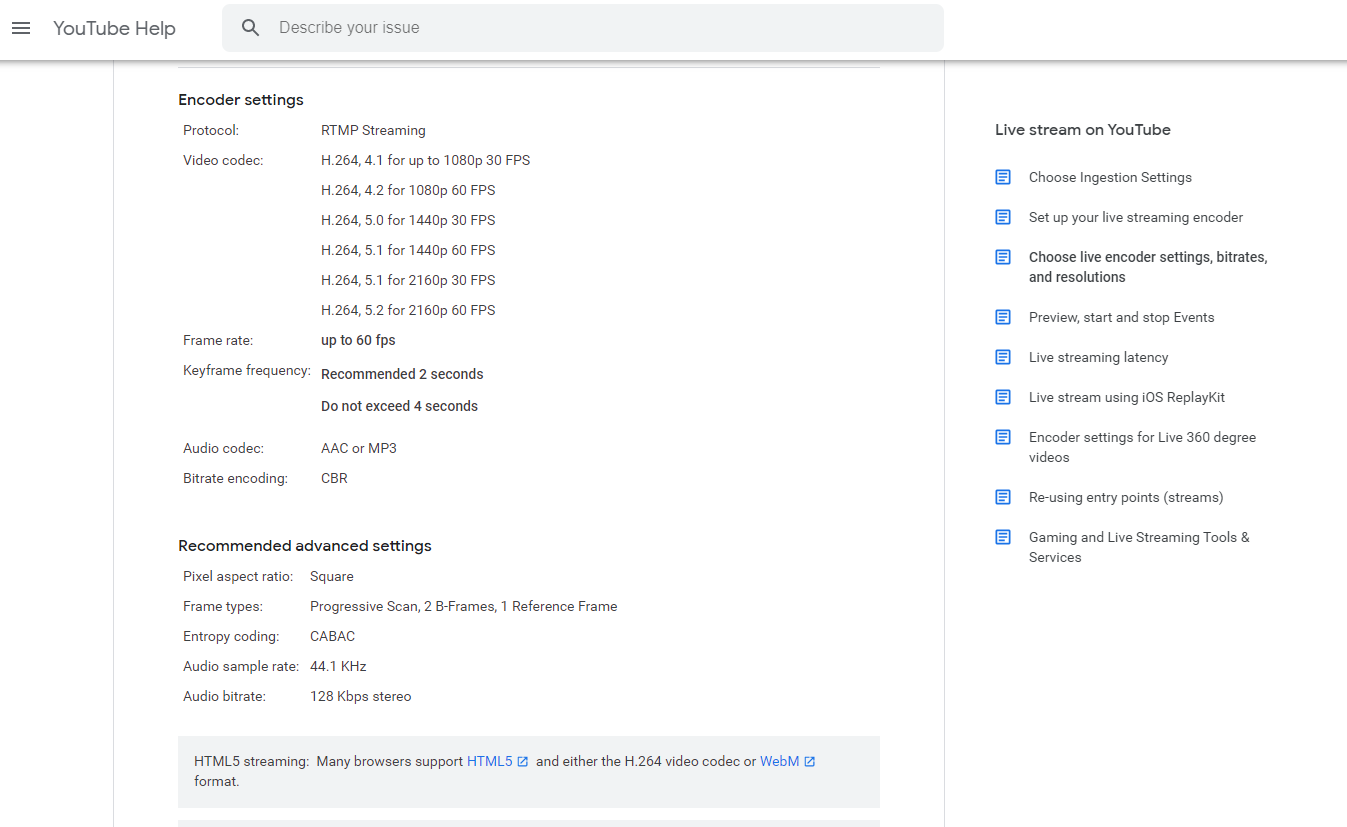Click article icon beside Choose Ingestion Settings
Viewport: 1347px width, 827px height.
pyautogui.click(x=1003, y=177)
